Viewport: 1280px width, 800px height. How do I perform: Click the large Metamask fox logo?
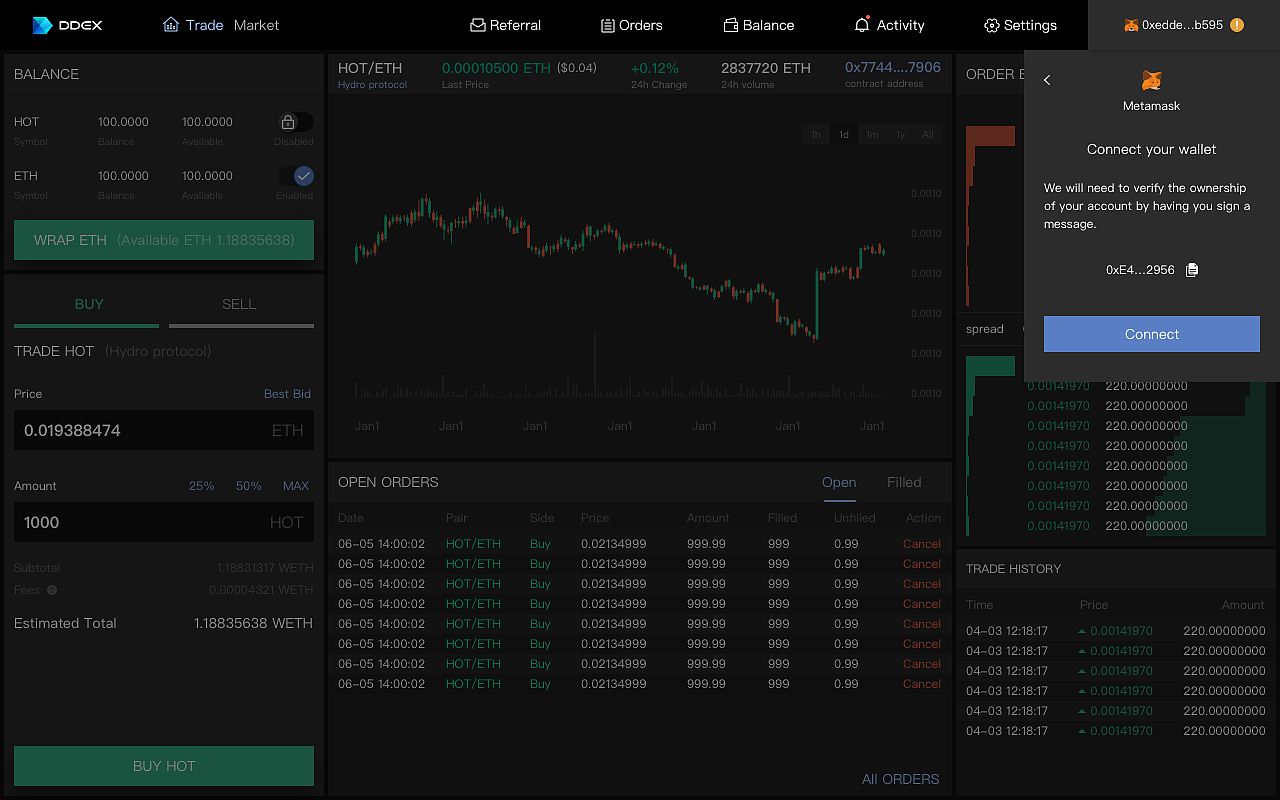pos(1152,80)
